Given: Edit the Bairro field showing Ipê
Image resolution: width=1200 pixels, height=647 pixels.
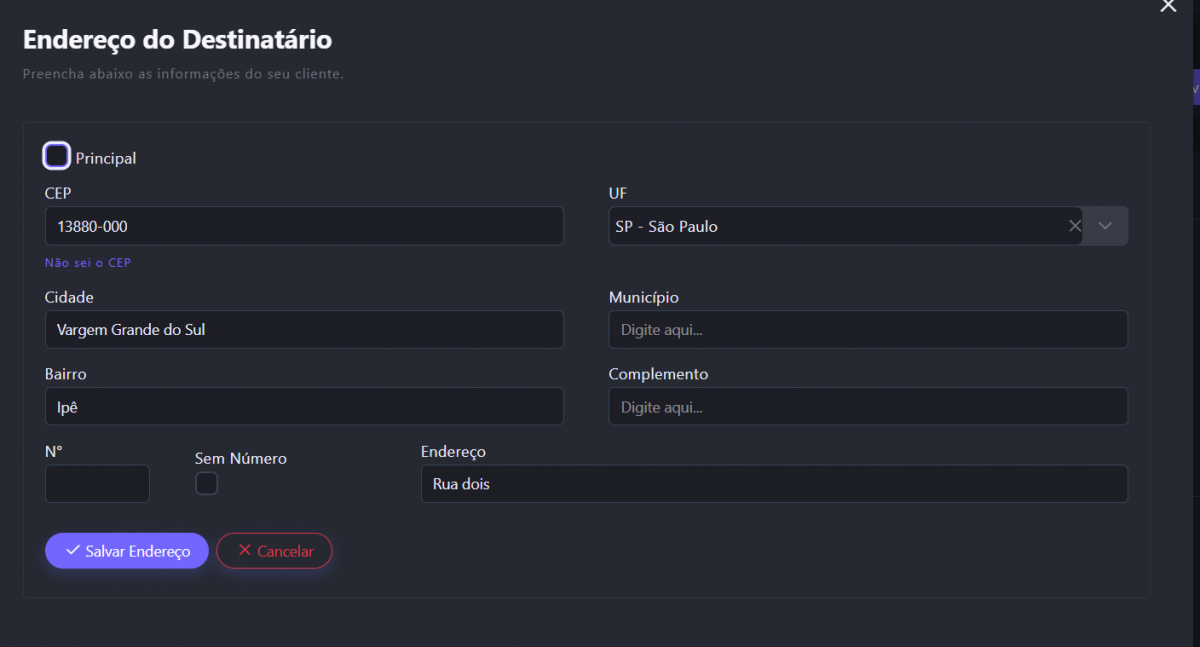Looking at the screenshot, I should point(304,406).
